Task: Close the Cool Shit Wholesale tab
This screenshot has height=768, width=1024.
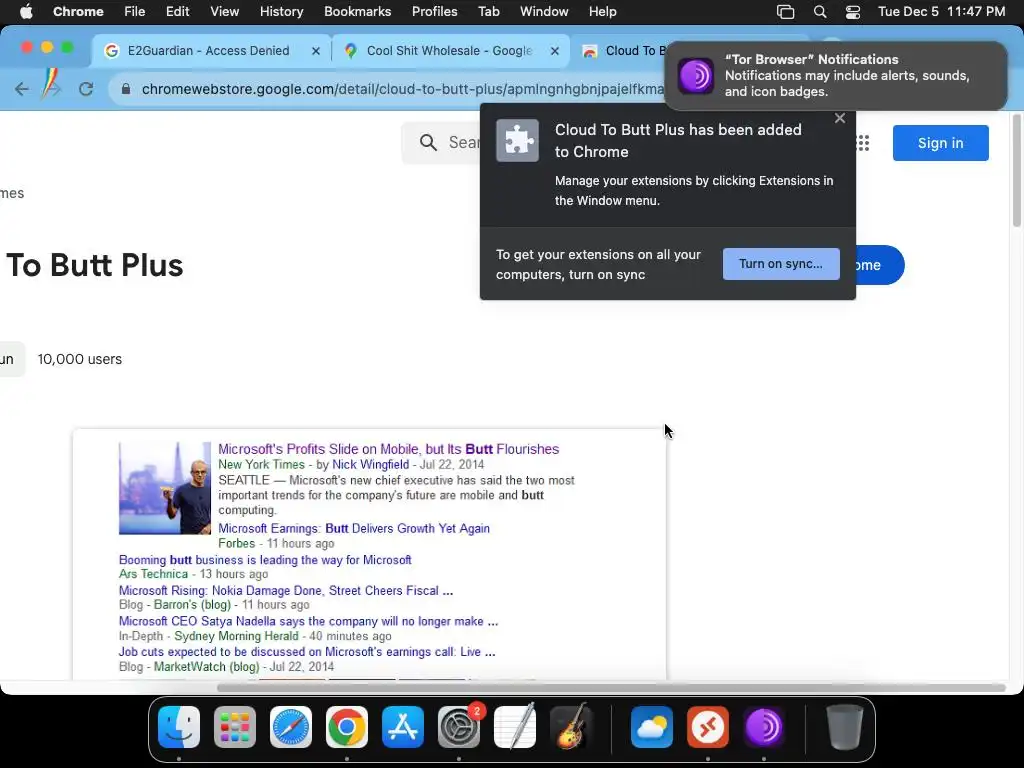Action: coord(555,50)
